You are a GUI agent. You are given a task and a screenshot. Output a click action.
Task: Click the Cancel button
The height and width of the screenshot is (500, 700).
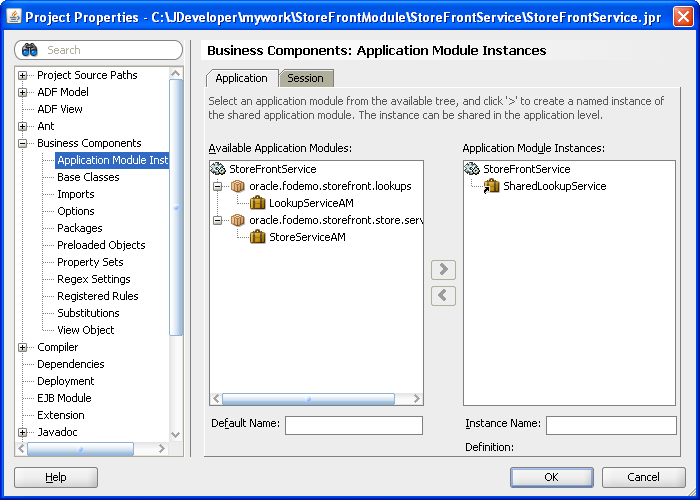pos(643,477)
